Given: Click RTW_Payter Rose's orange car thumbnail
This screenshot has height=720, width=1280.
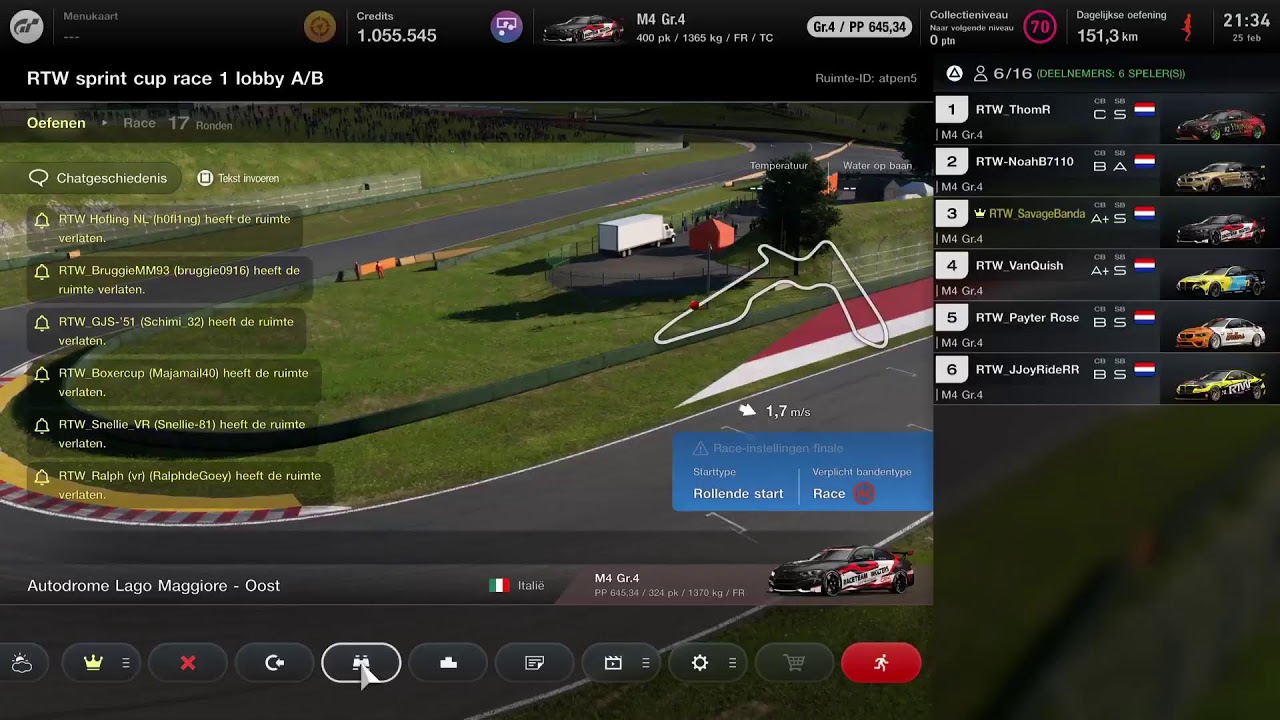Looking at the screenshot, I should point(1220,331).
